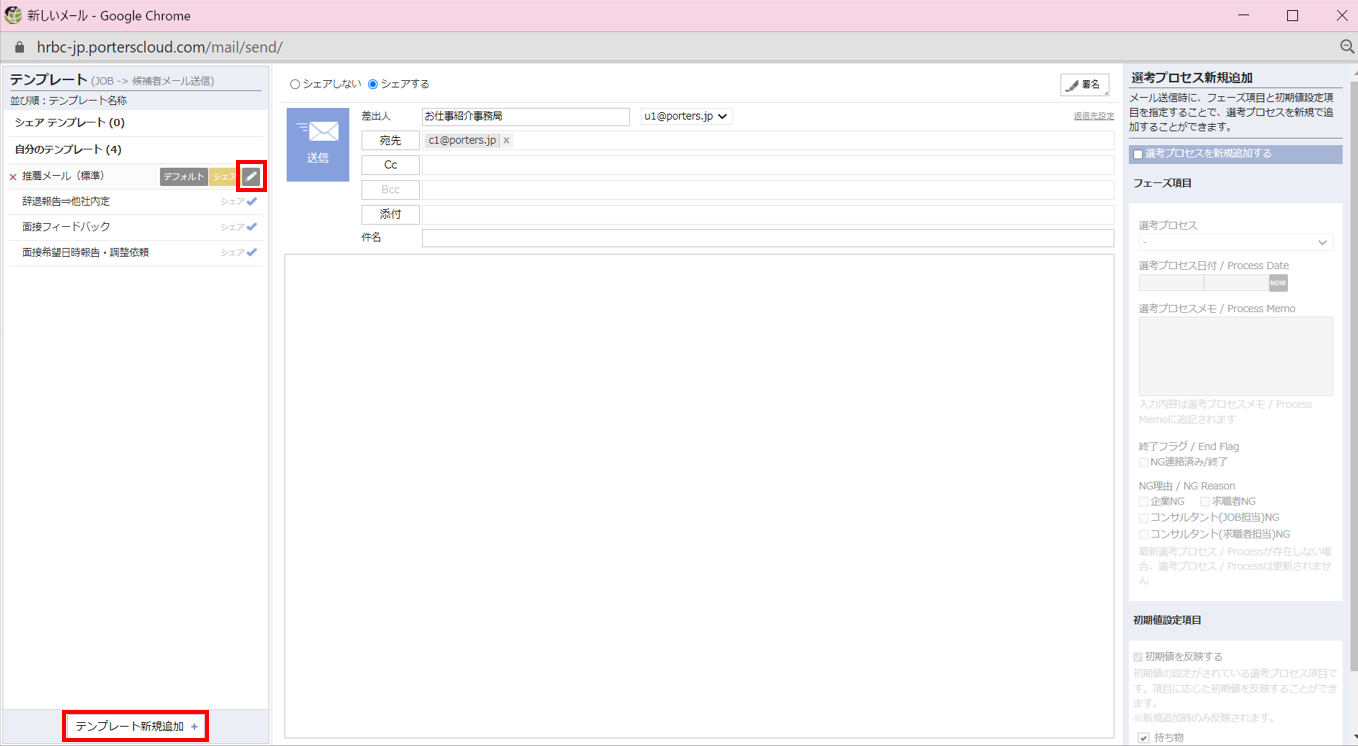Screen dimensions: 1358x746
Task: Open 面接希望日時報告・調整依頼 template
Action: [86, 253]
